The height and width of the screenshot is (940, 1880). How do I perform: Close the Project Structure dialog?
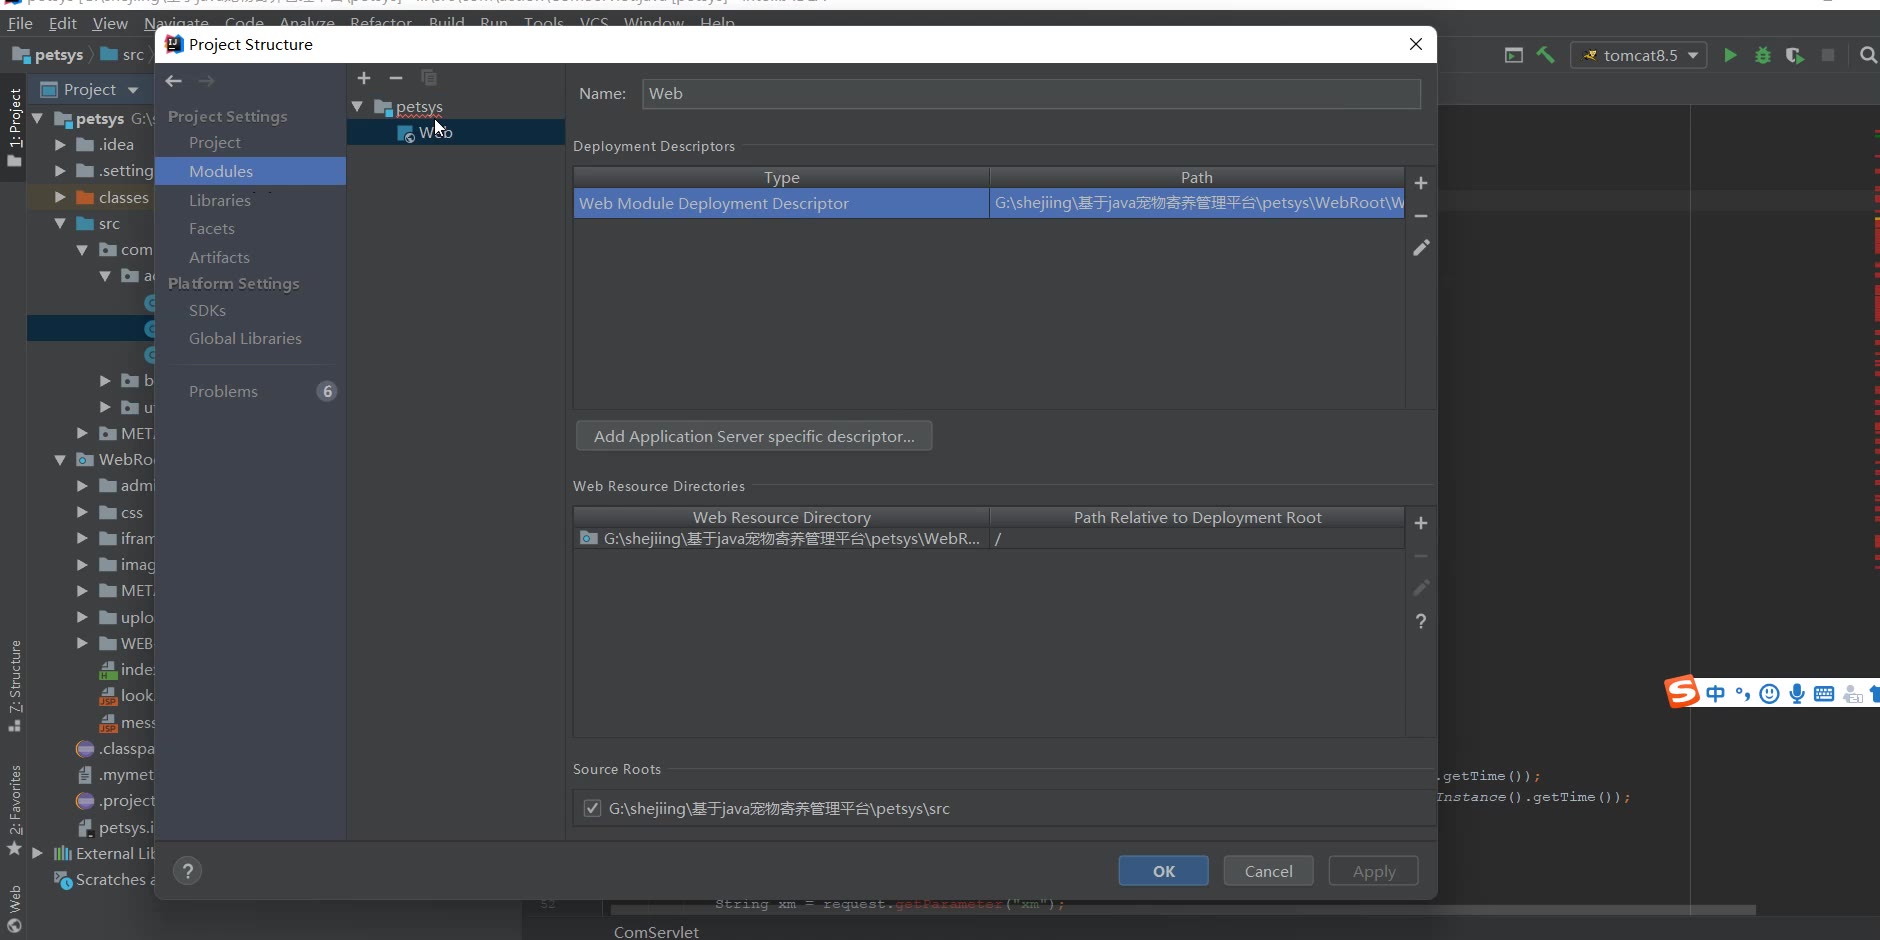(x=1416, y=44)
